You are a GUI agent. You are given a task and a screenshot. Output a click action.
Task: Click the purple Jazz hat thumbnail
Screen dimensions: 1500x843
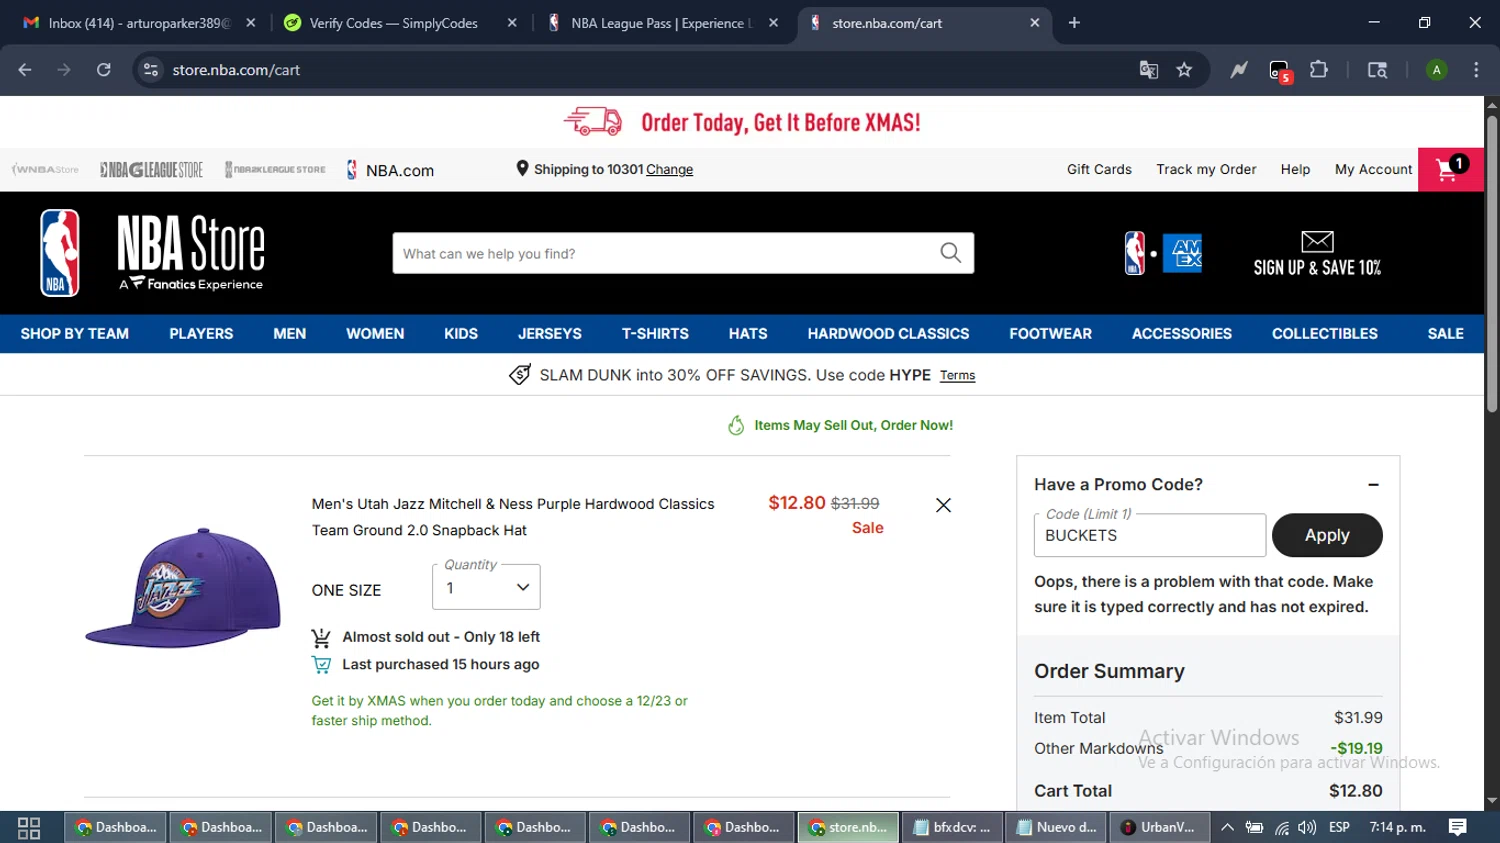183,587
